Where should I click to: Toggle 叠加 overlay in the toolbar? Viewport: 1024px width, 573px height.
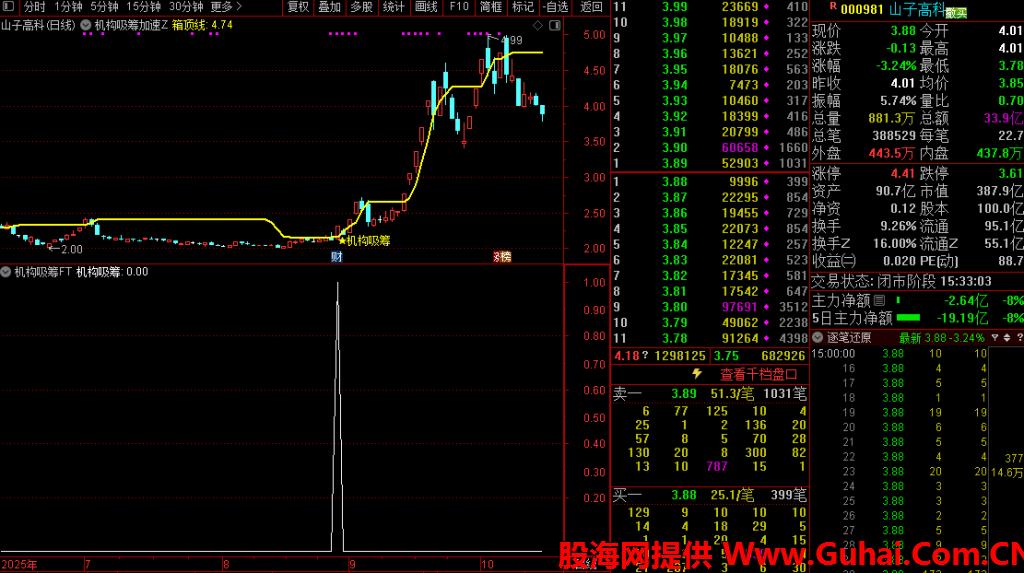329,7
